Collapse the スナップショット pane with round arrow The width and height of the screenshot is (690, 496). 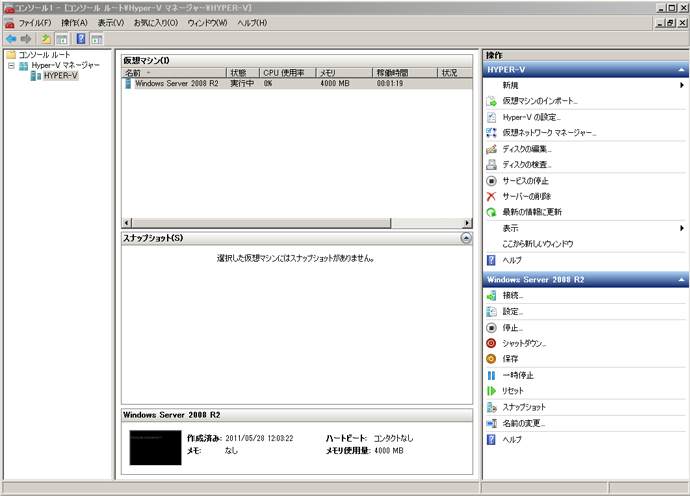[x=466, y=238]
